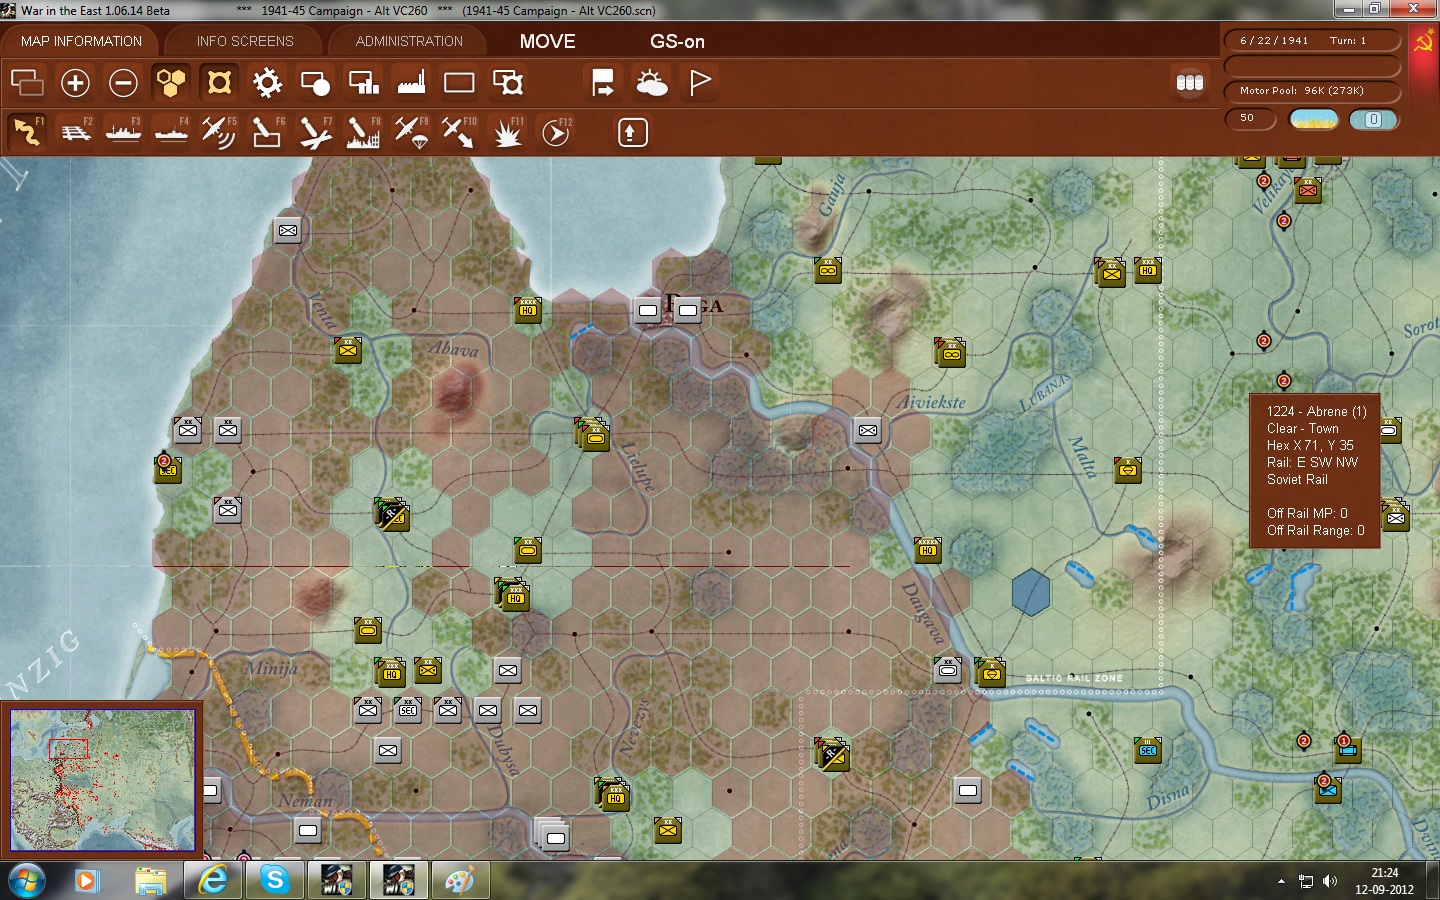Open Windows Explorer from taskbar
This screenshot has width=1440, height=900.
pyautogui.click(x=150, y=881)
